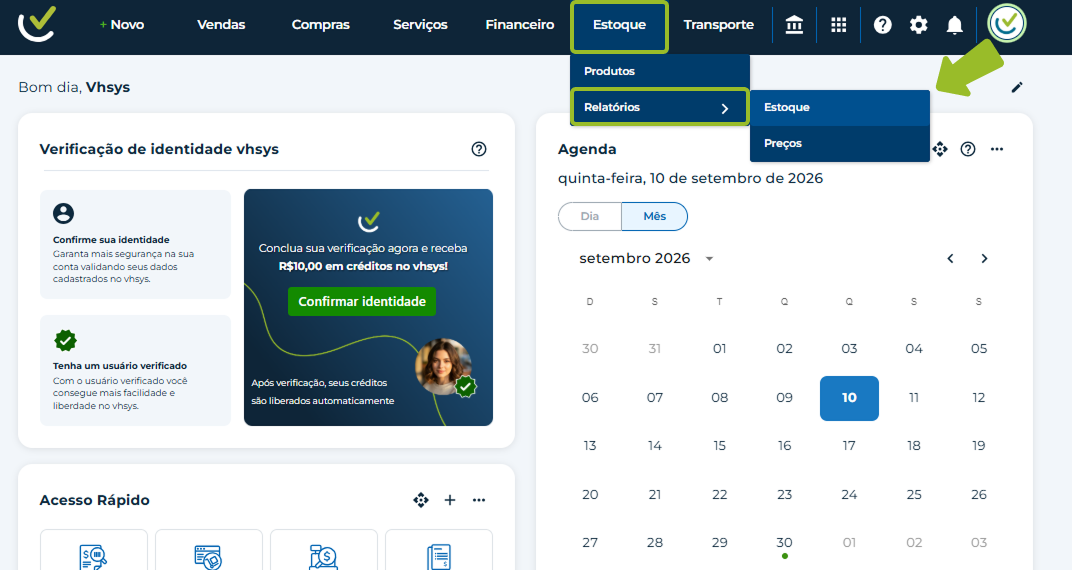Open the help question mark icon in the top bar
The height and width of the screenshot is (570, 1072).
[883, 25]
